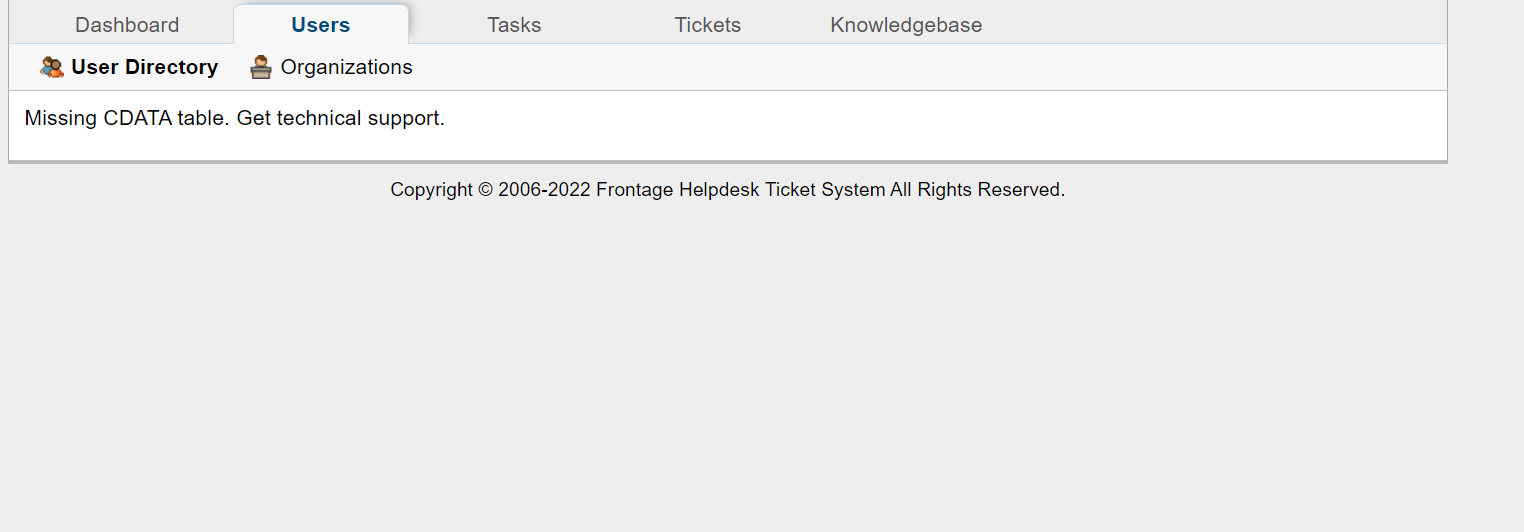This screenshot has width=1524, height=532.
Task: Click blank white panel right of error message
Action: 900,125
